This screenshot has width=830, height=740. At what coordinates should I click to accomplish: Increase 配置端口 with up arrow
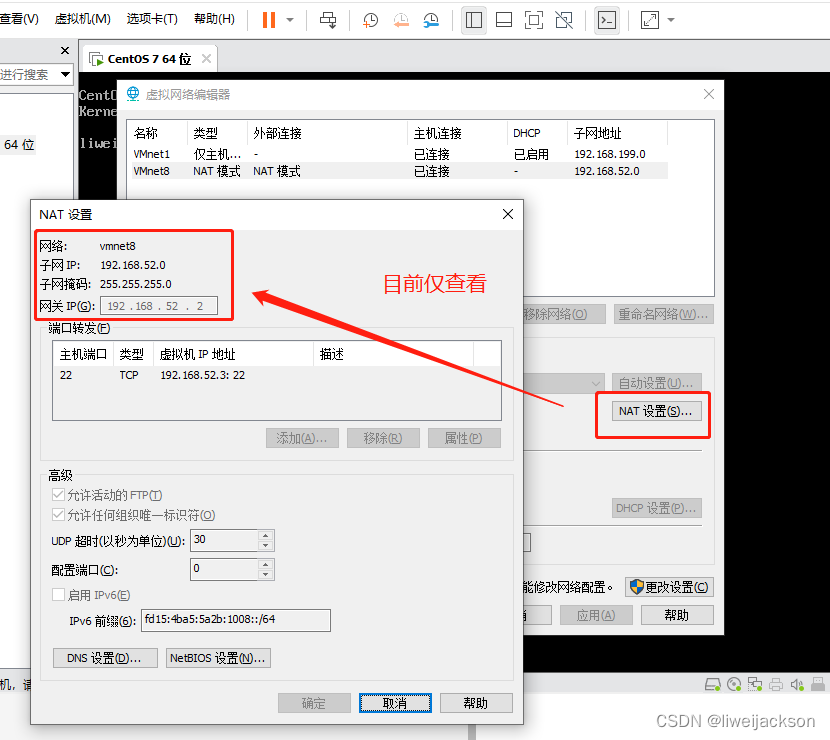click(266, 564)
